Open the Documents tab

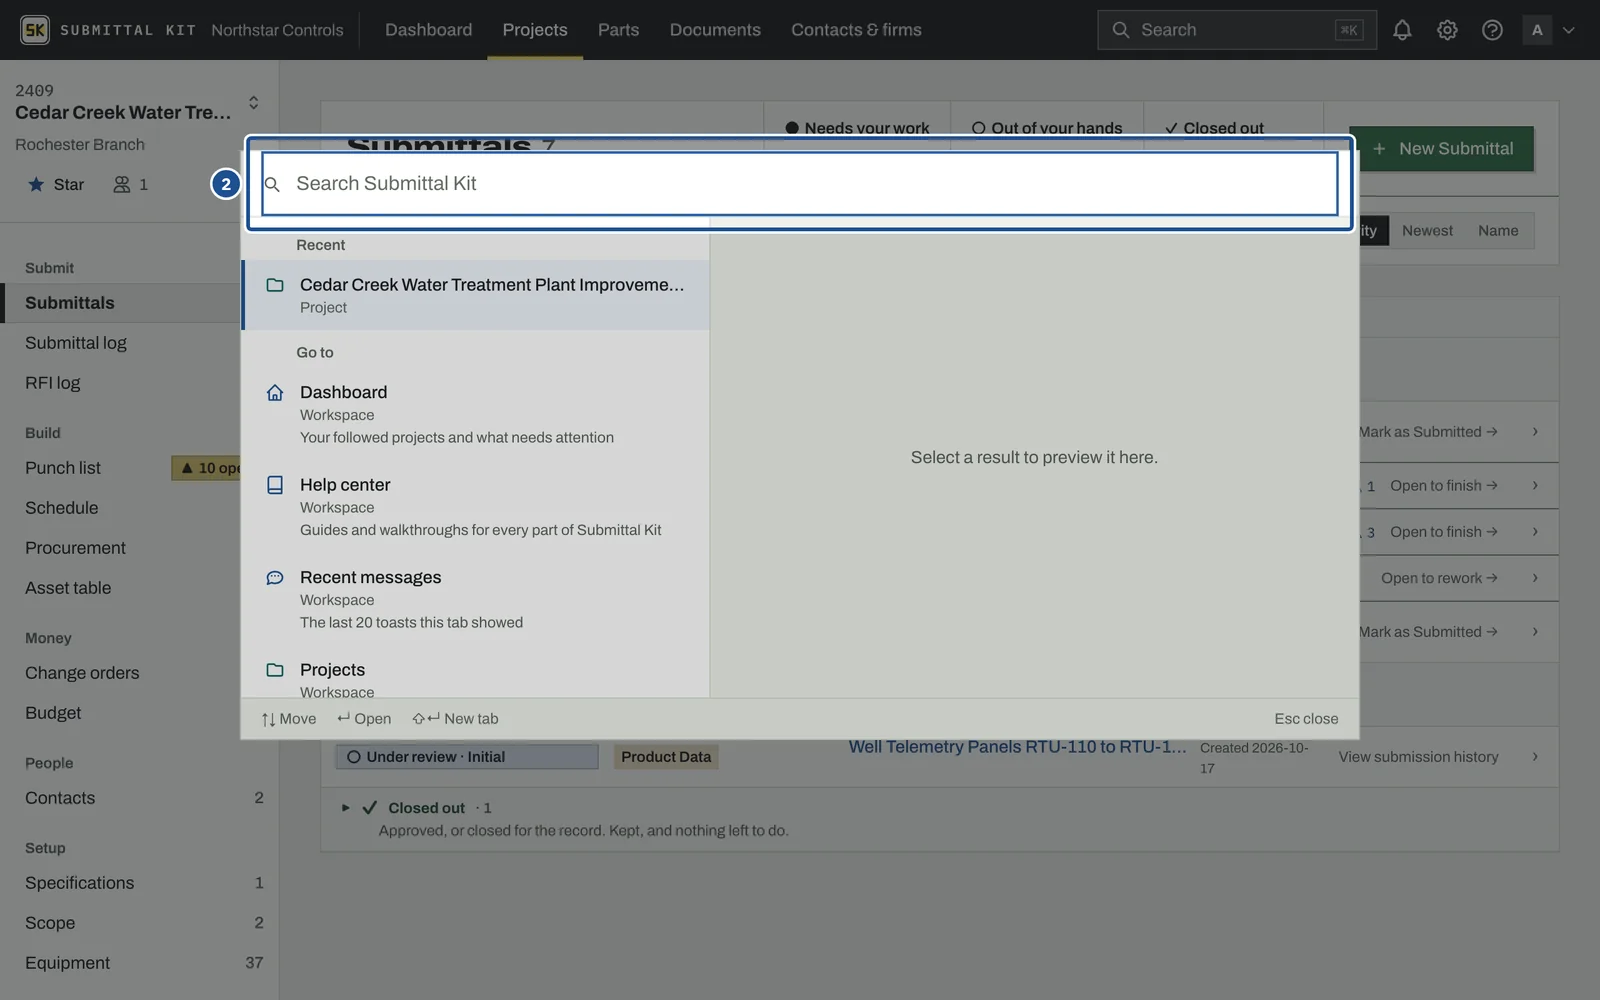pyautogui.click(x=715, y=30)
